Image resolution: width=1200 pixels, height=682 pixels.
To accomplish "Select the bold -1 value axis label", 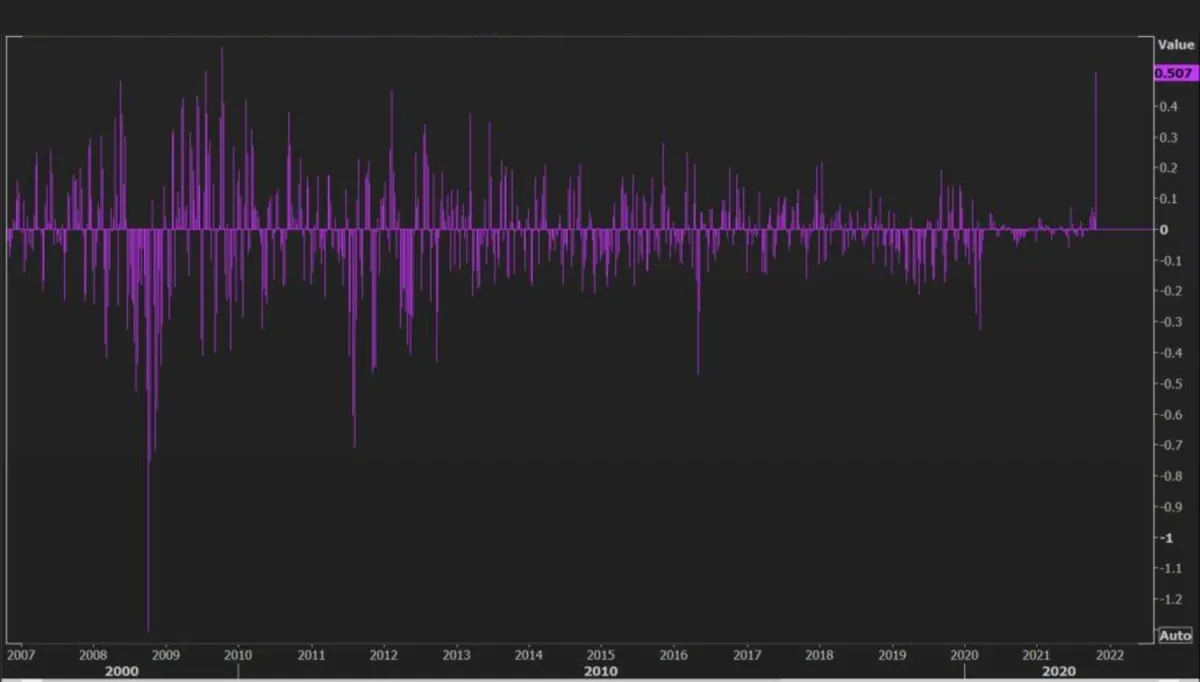I will coord(1164,537).
